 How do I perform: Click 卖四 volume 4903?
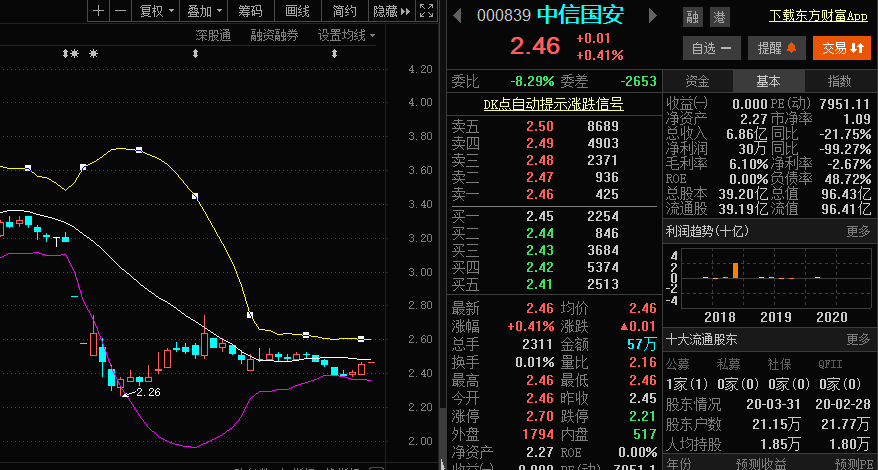[603, 143]
